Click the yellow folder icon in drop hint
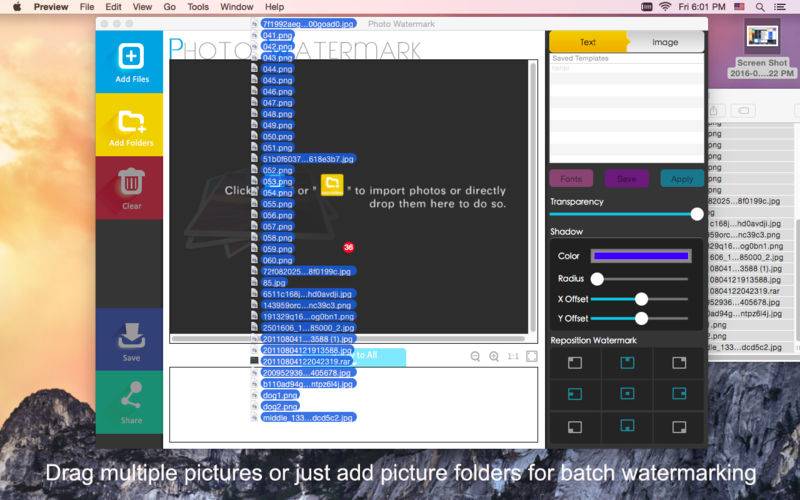This screenshot has height=500, width=800. tap(332, 185)
